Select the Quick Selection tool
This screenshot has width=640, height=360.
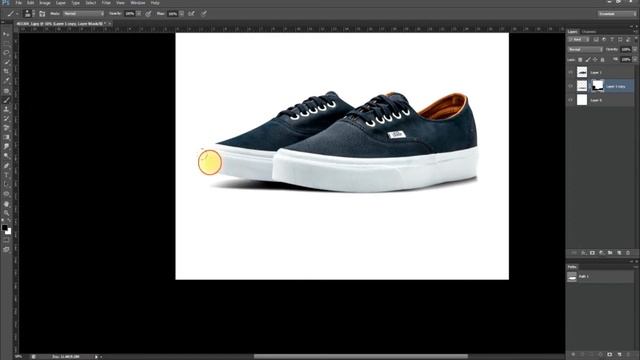[x=6, y=62]
